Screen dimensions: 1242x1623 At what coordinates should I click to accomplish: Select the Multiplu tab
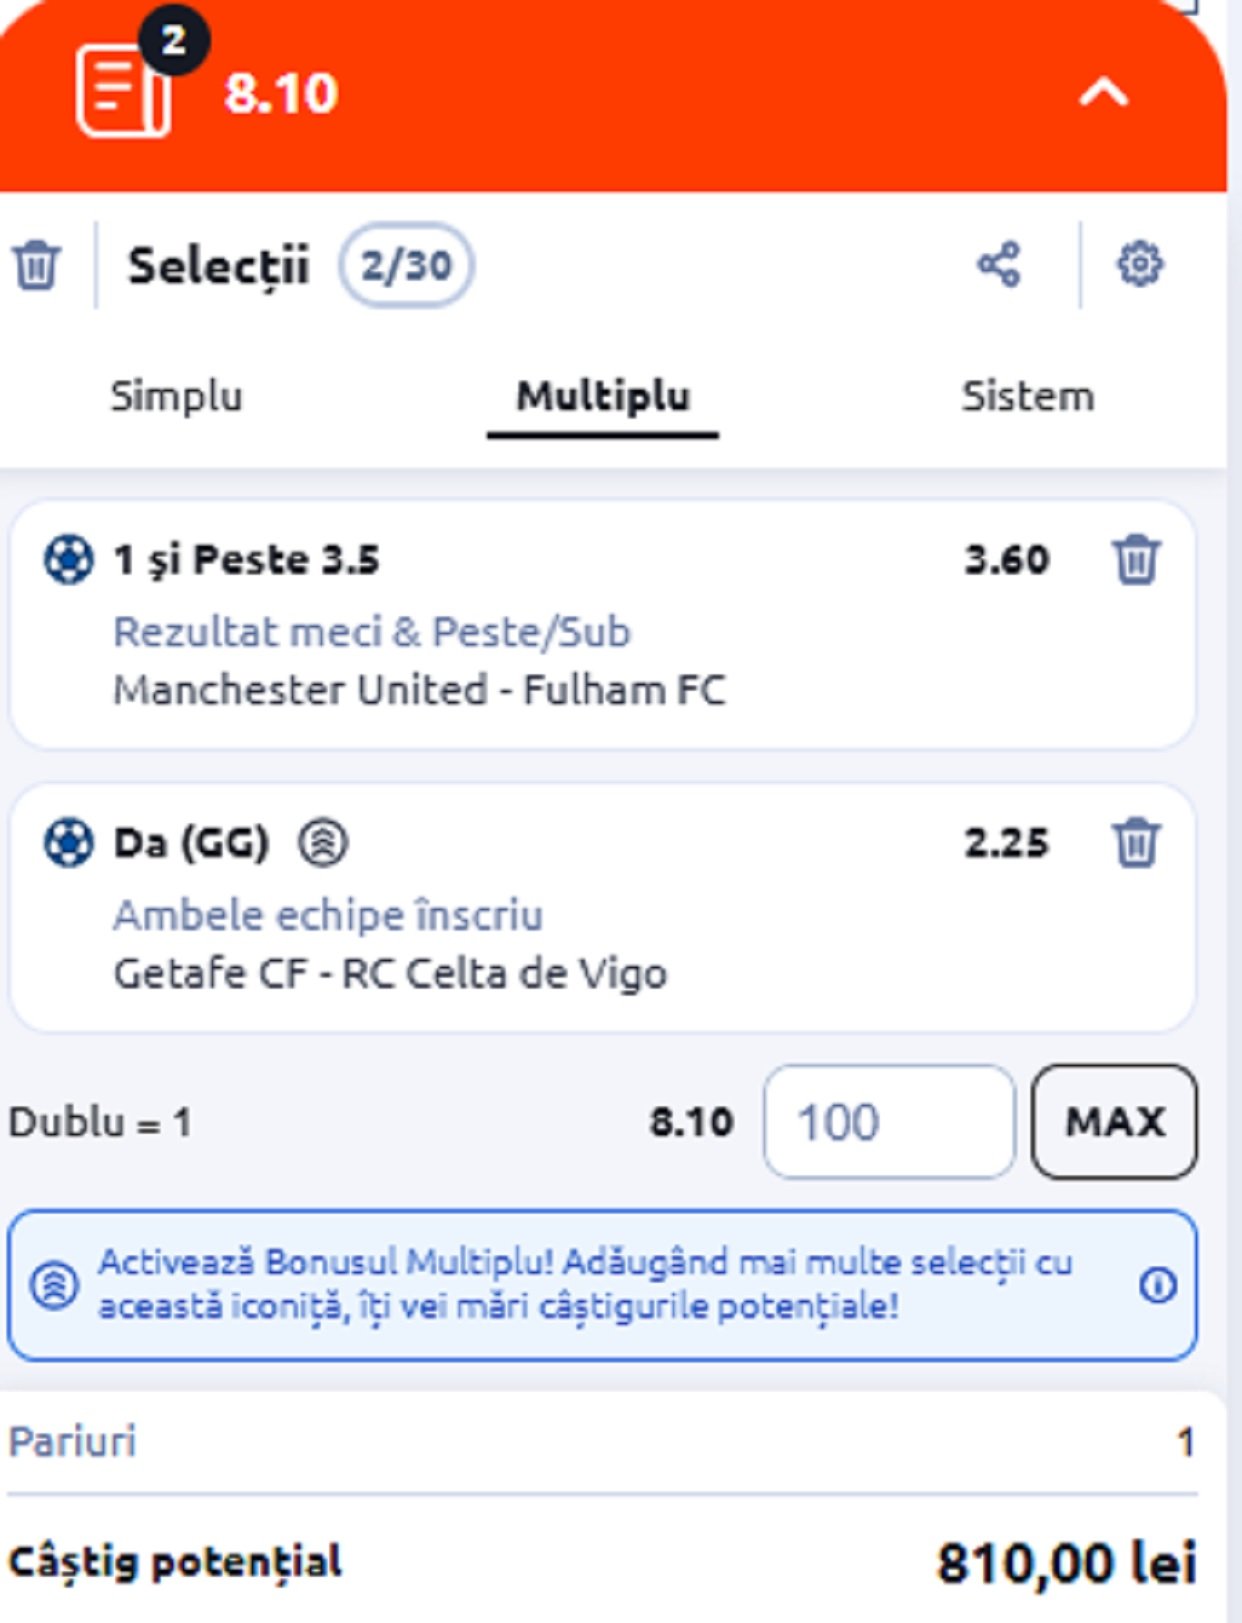tap(601, 396)
